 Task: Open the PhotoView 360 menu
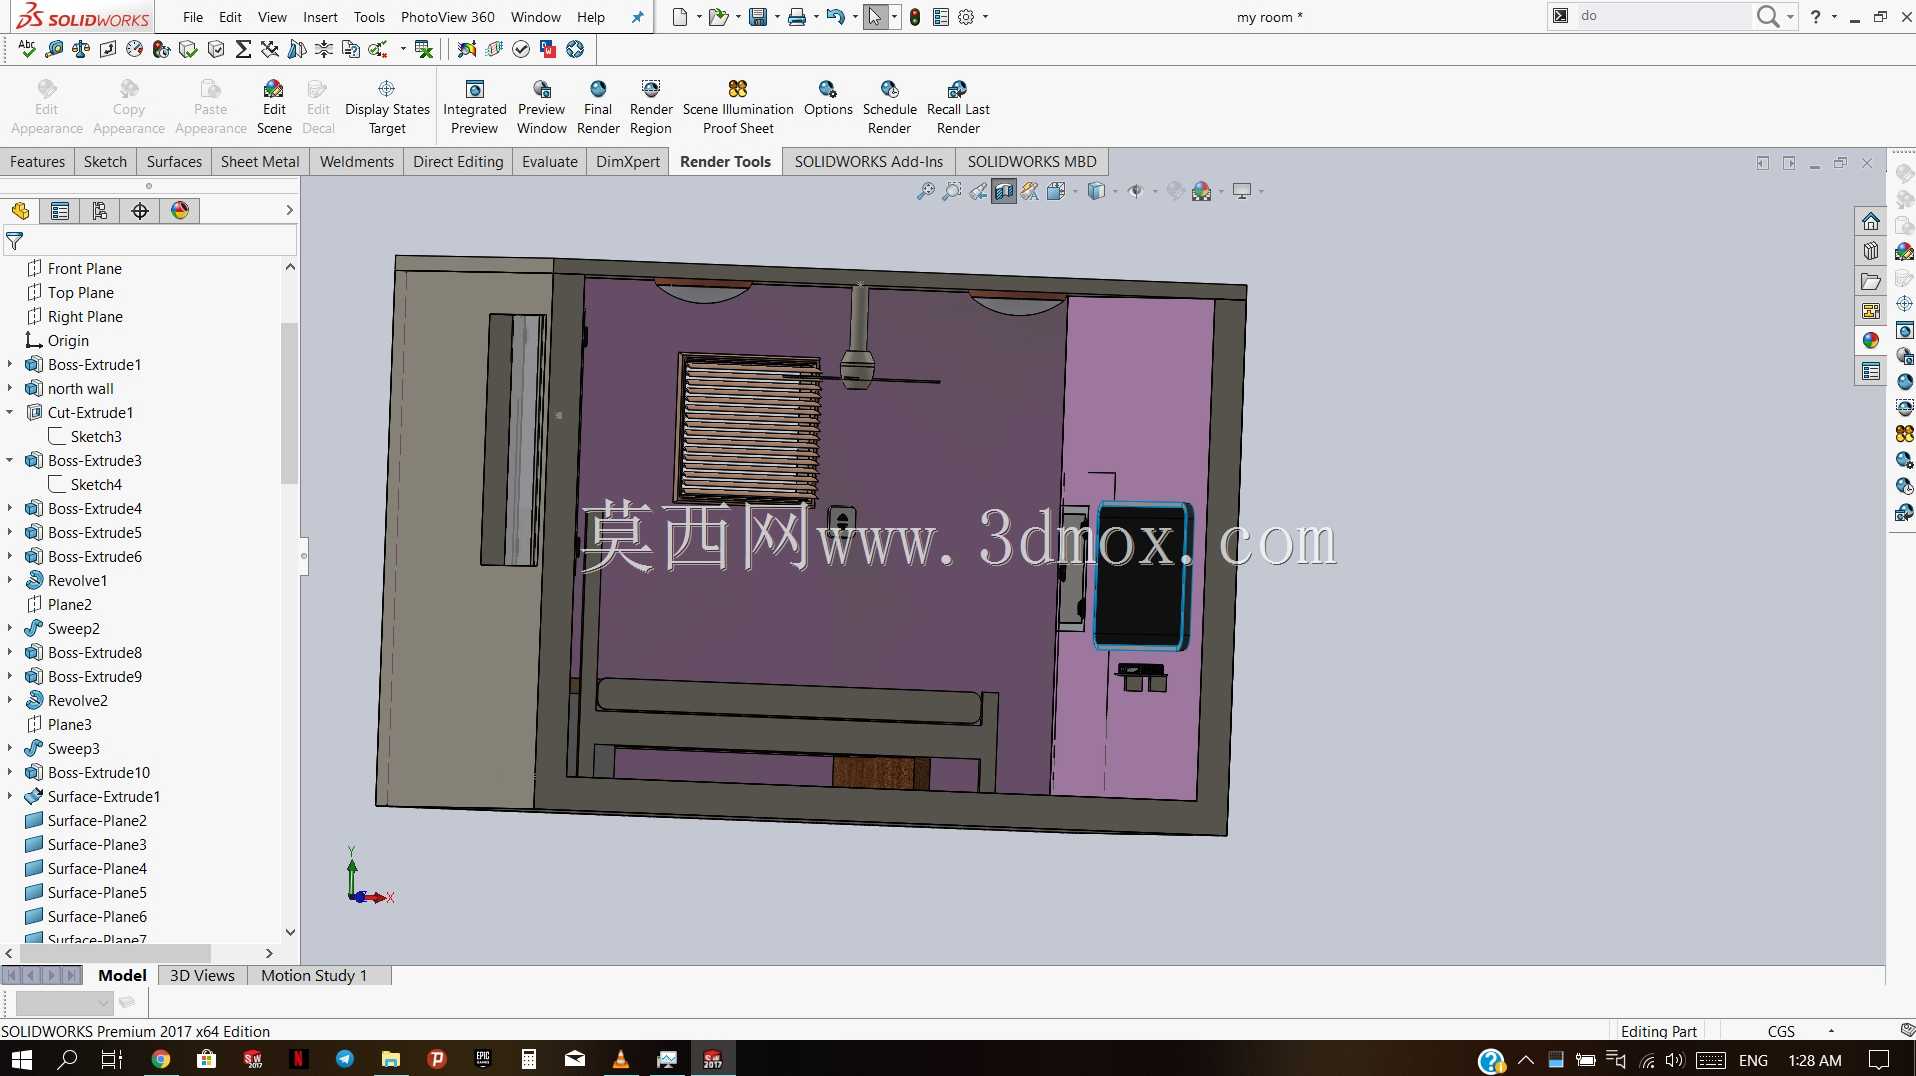[x=447, y=17]
